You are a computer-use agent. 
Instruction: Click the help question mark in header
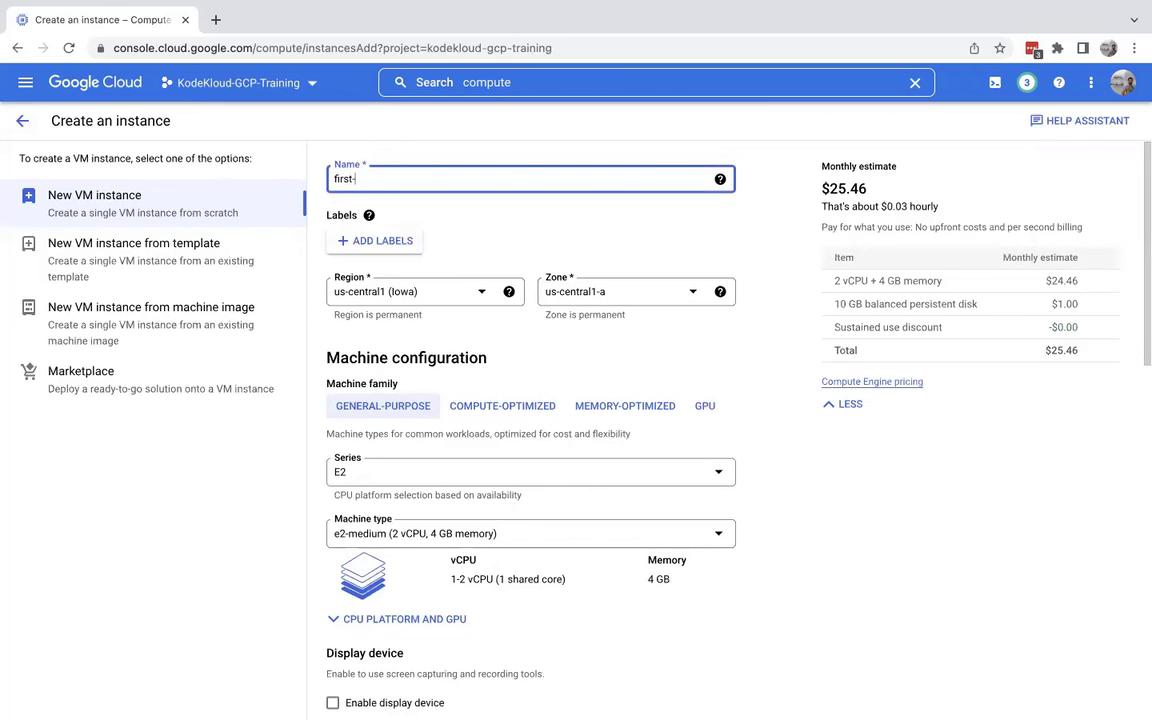click(1059, 83)
